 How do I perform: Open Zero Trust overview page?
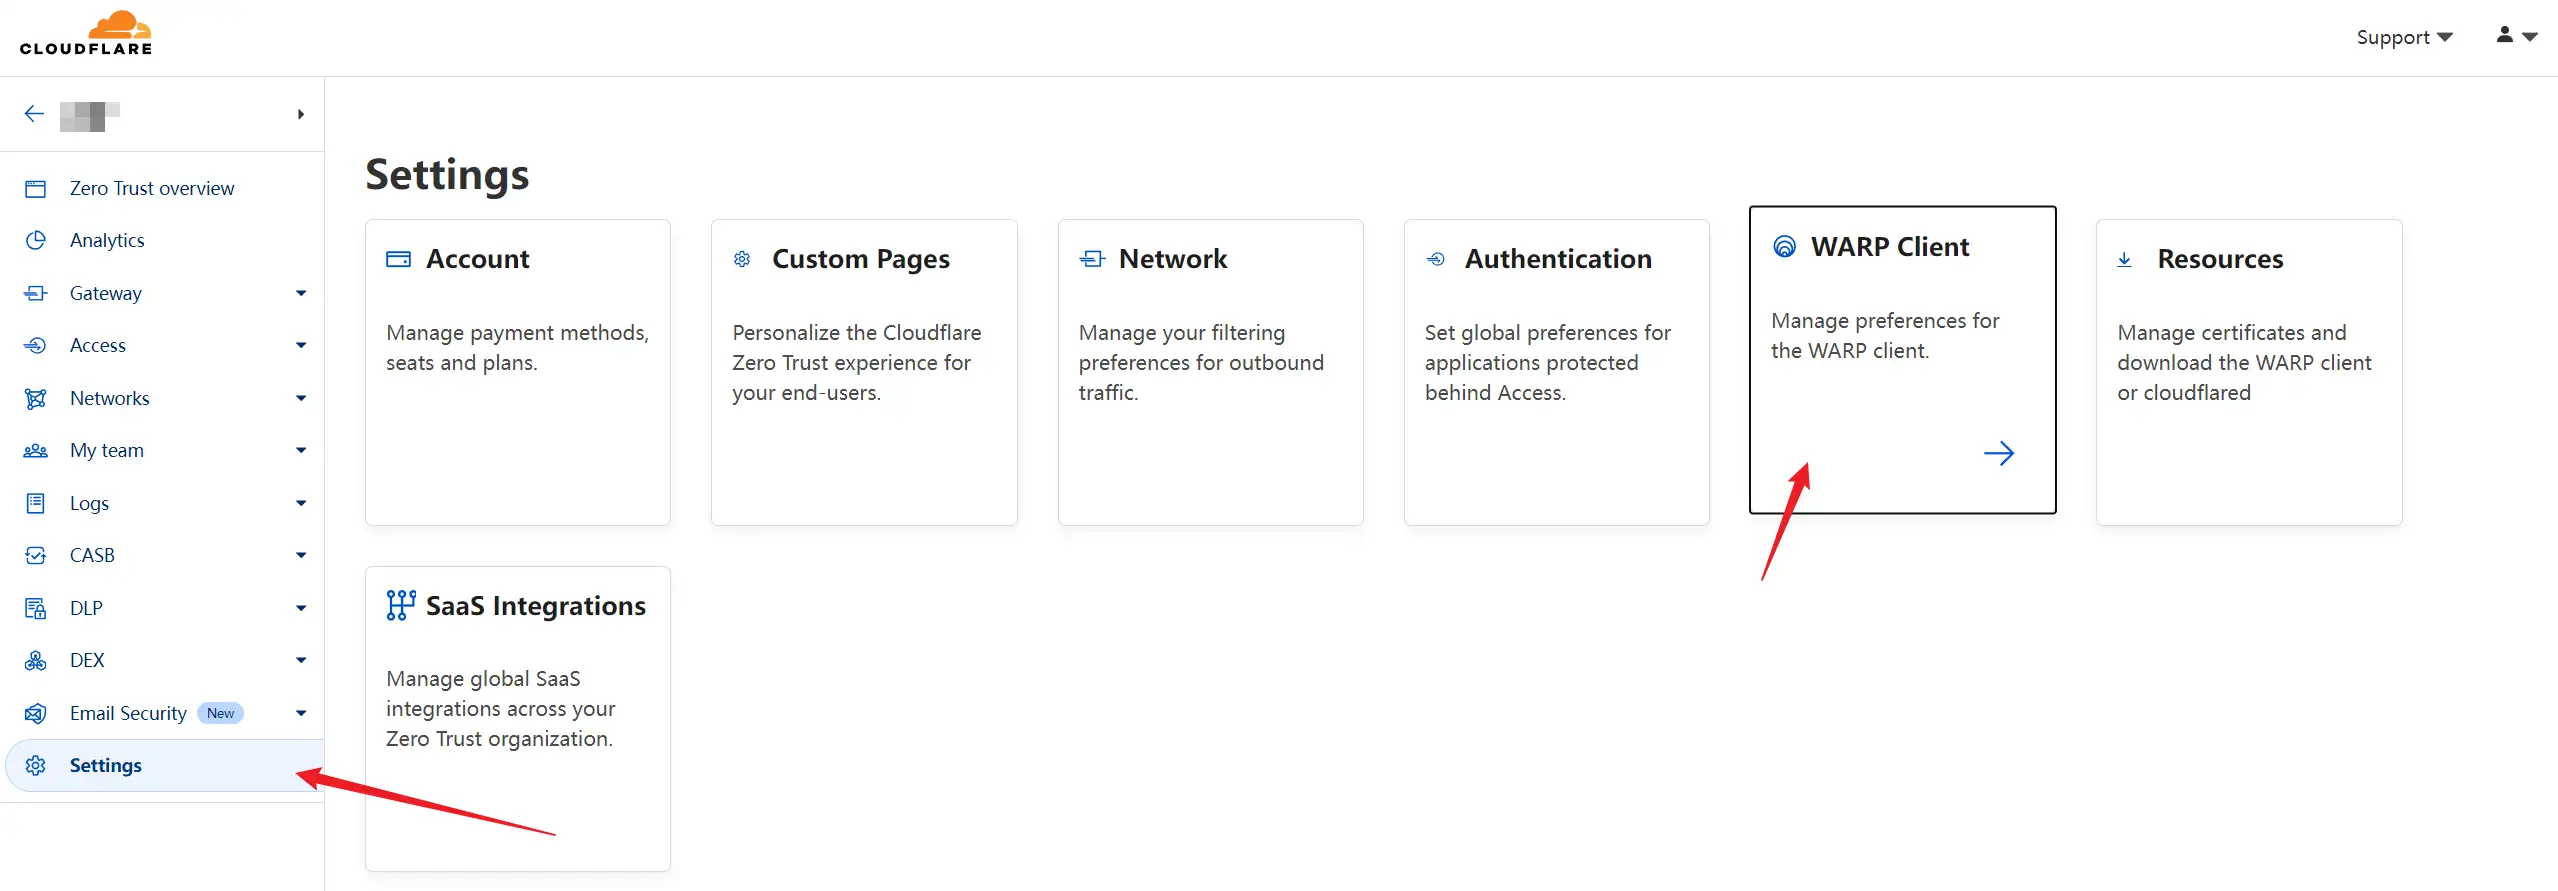152,189
